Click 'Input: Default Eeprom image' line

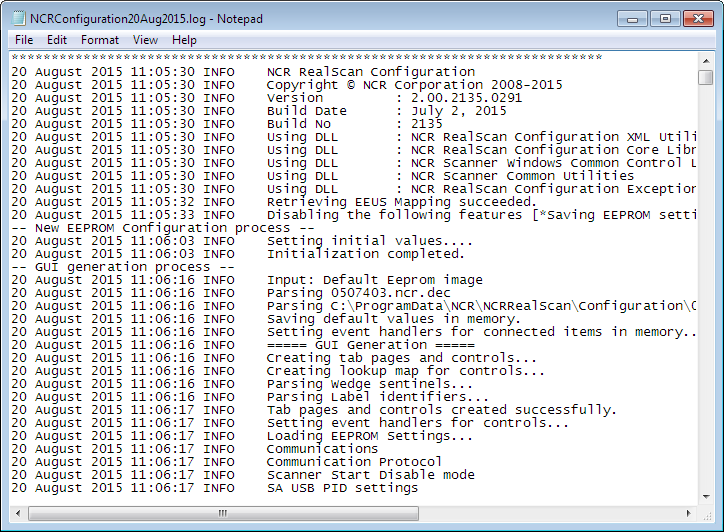(374, 280)
